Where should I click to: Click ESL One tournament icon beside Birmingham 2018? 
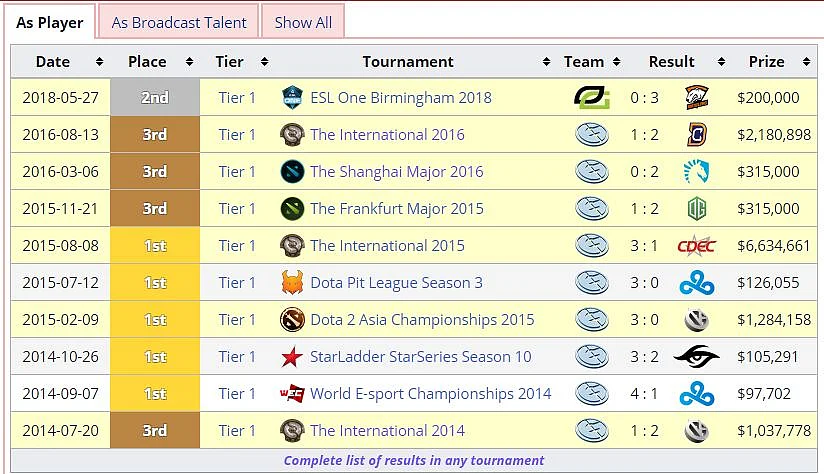click(292, 98)
